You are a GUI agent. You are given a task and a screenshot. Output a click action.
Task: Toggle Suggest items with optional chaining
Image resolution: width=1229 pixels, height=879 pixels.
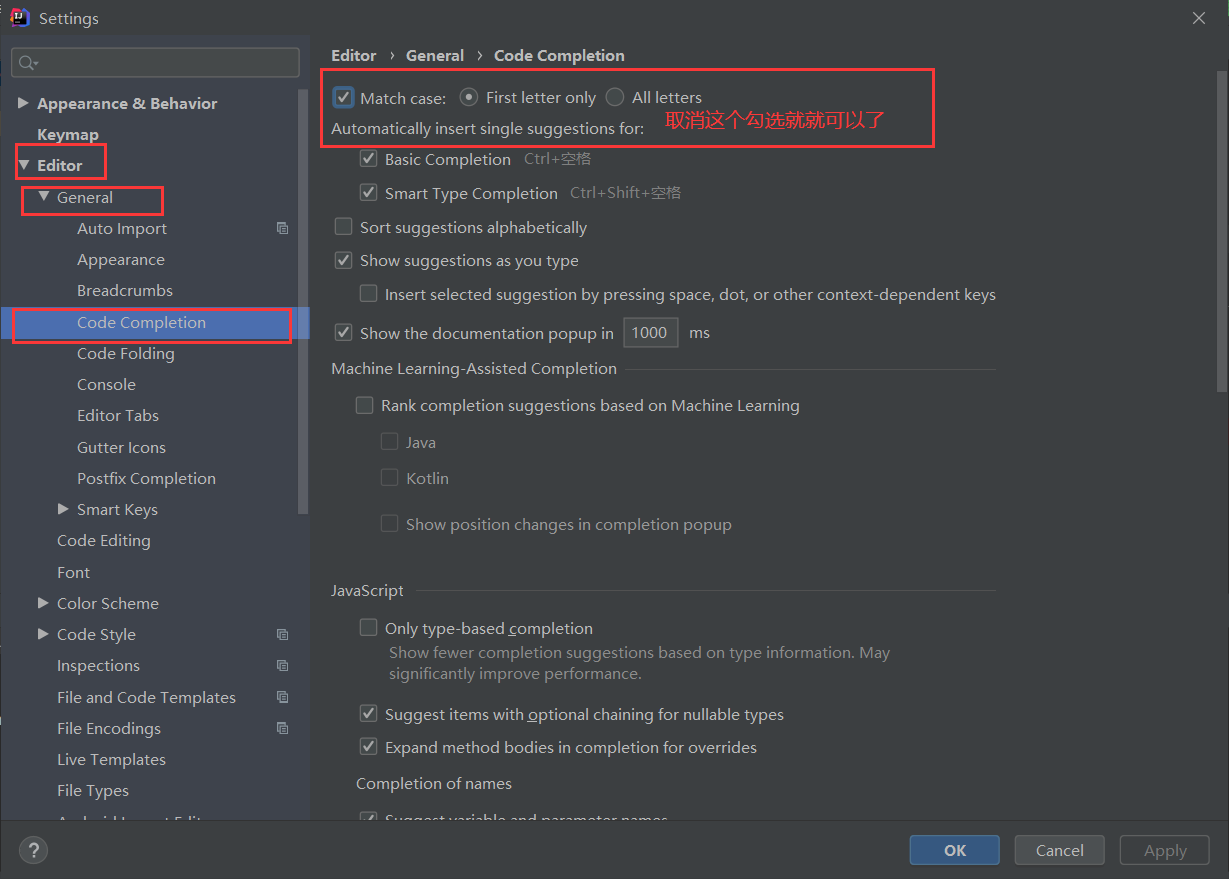tap(368, 714)
